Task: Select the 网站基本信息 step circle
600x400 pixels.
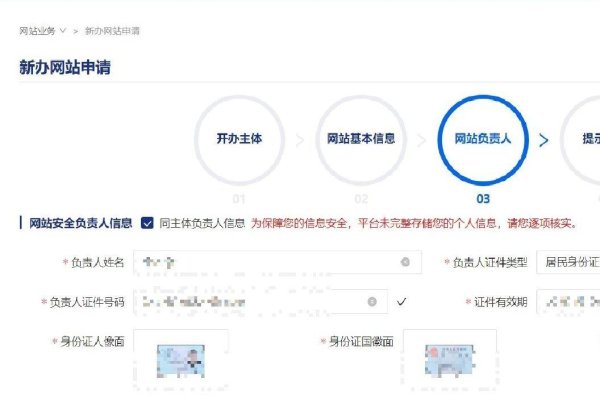Action: pos(361,140)
